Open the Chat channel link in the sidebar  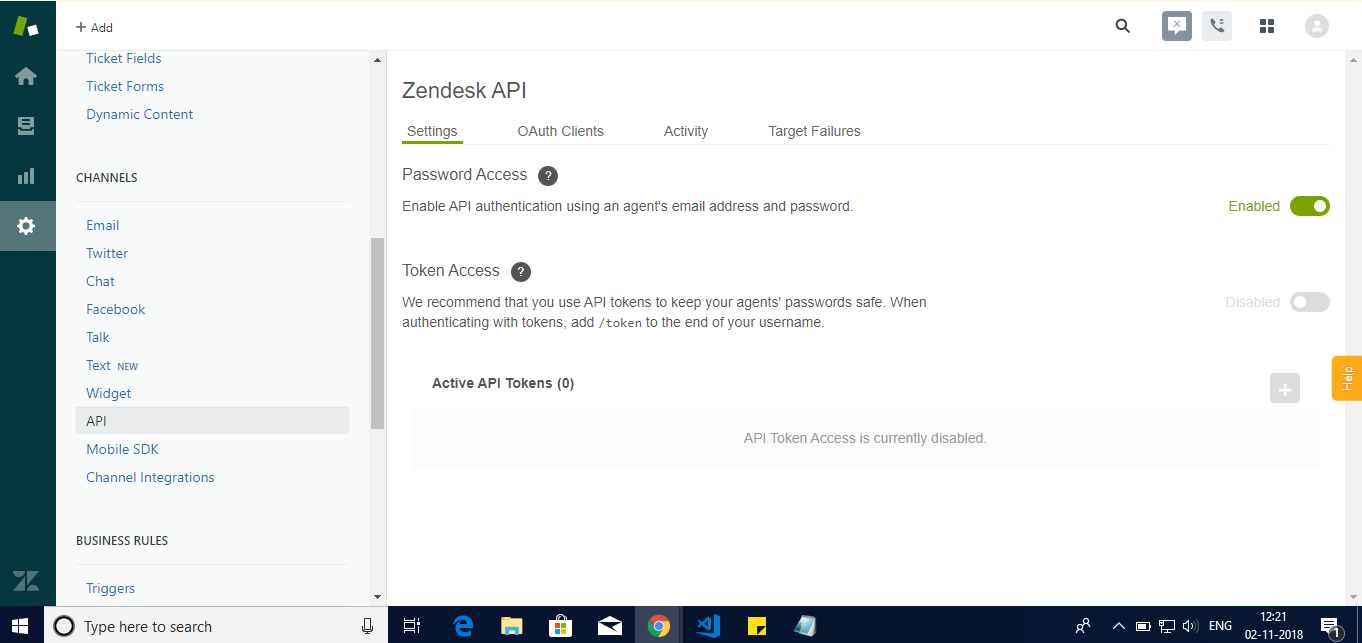pos(100,281)
